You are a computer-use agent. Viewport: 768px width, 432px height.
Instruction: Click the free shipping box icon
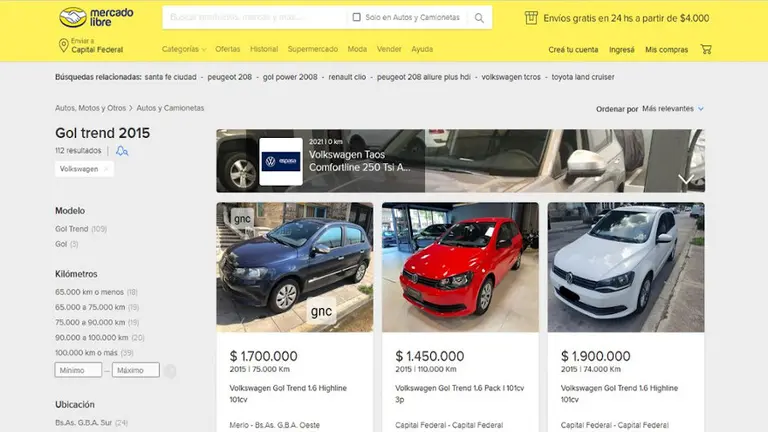pyautogui.click(x=531, y=18)
